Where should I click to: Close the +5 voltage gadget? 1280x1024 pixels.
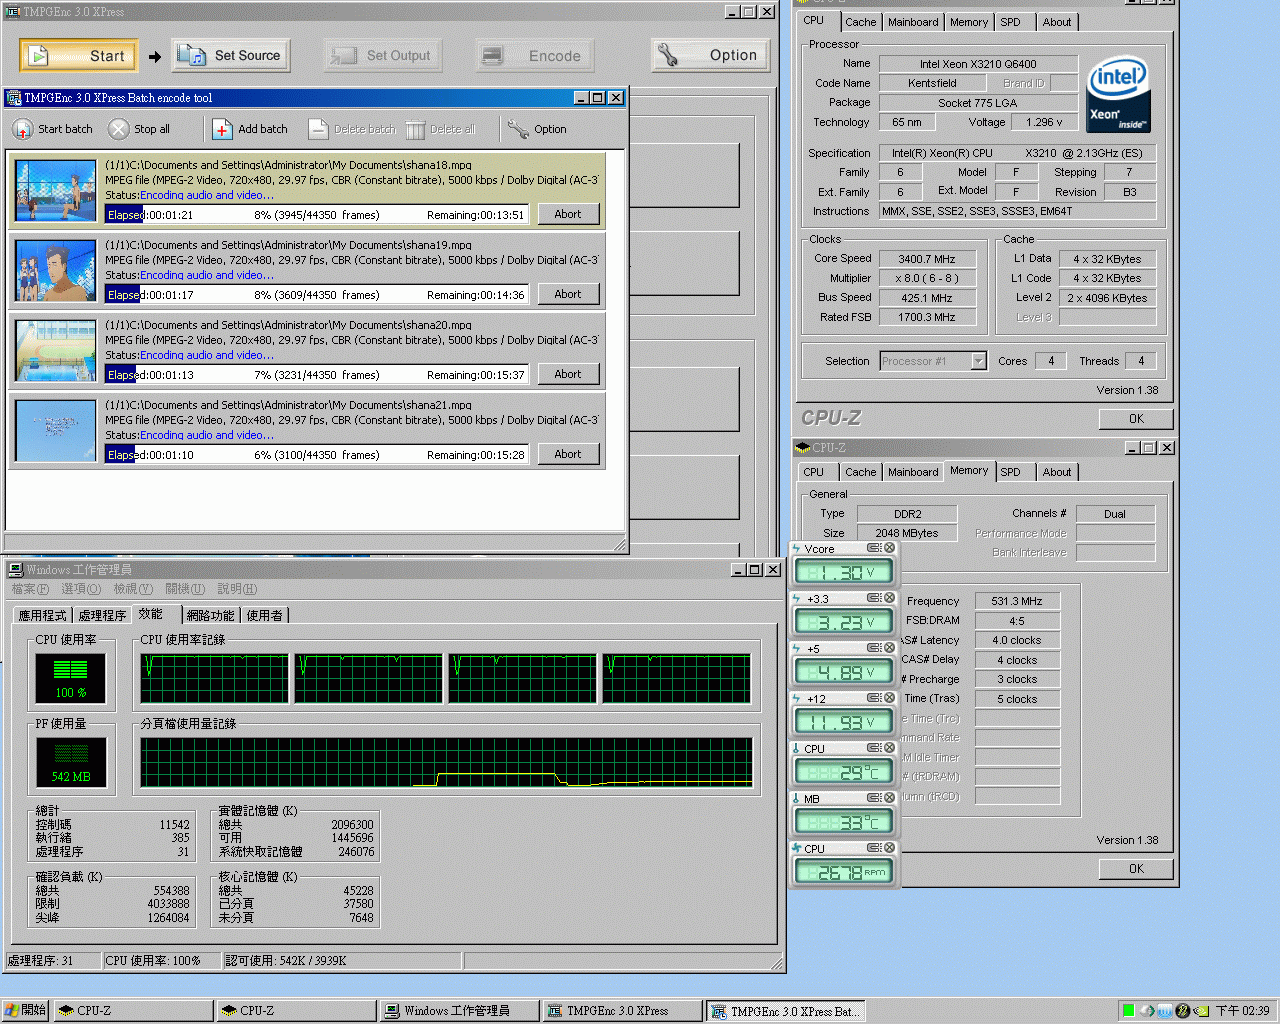click(889, 648)
